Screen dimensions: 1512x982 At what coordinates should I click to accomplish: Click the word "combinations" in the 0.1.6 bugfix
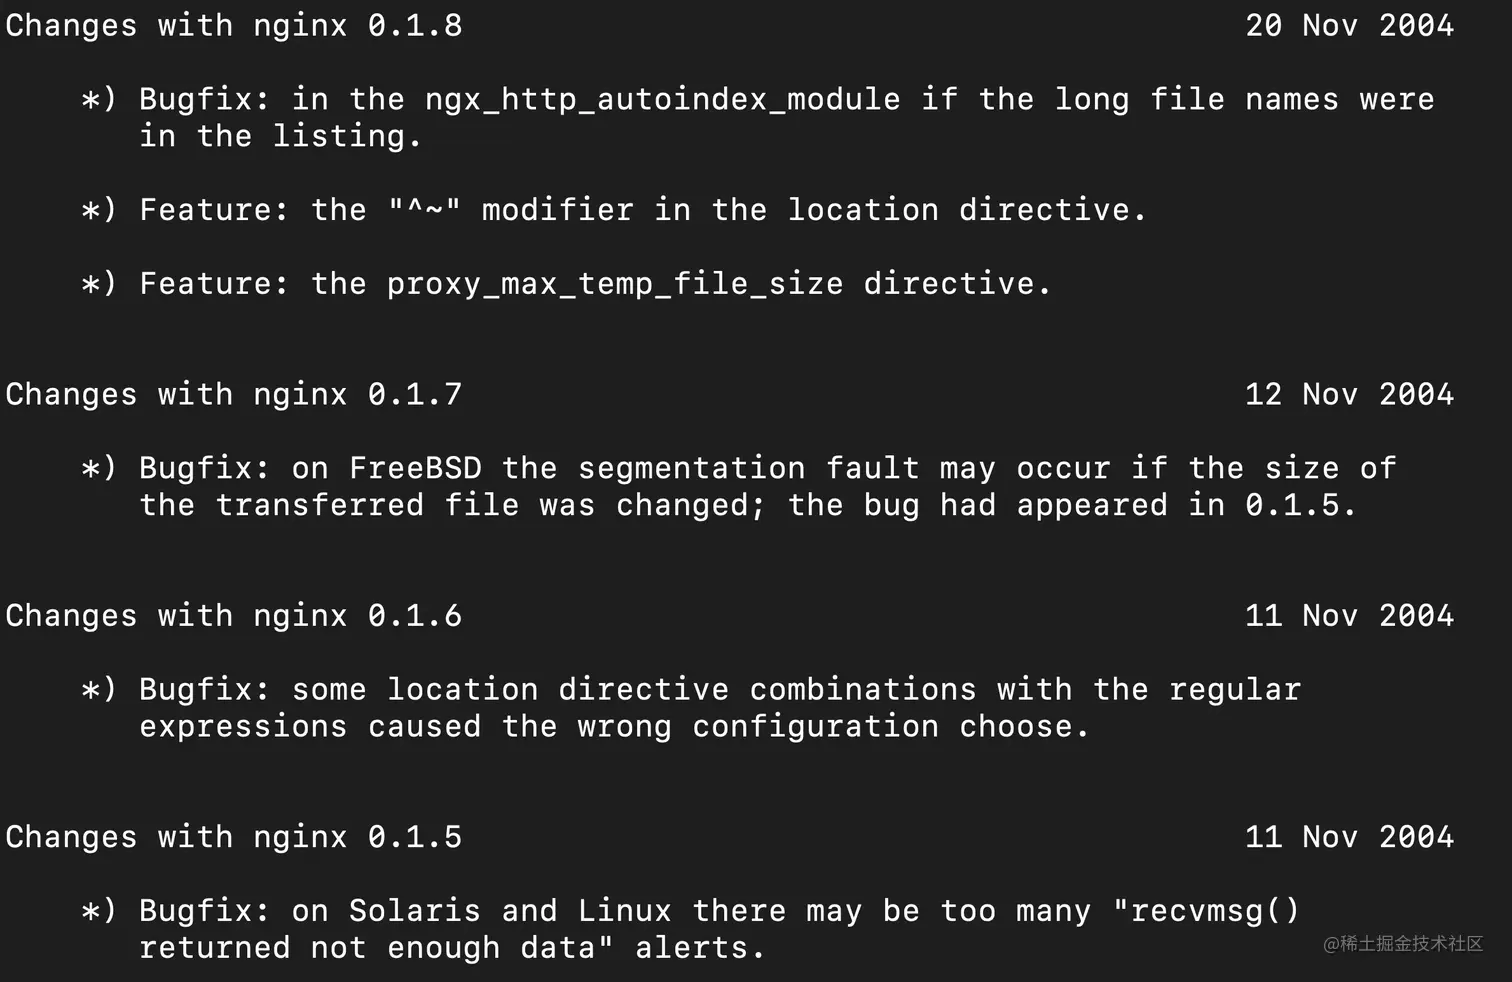click(x=863, y=689)
